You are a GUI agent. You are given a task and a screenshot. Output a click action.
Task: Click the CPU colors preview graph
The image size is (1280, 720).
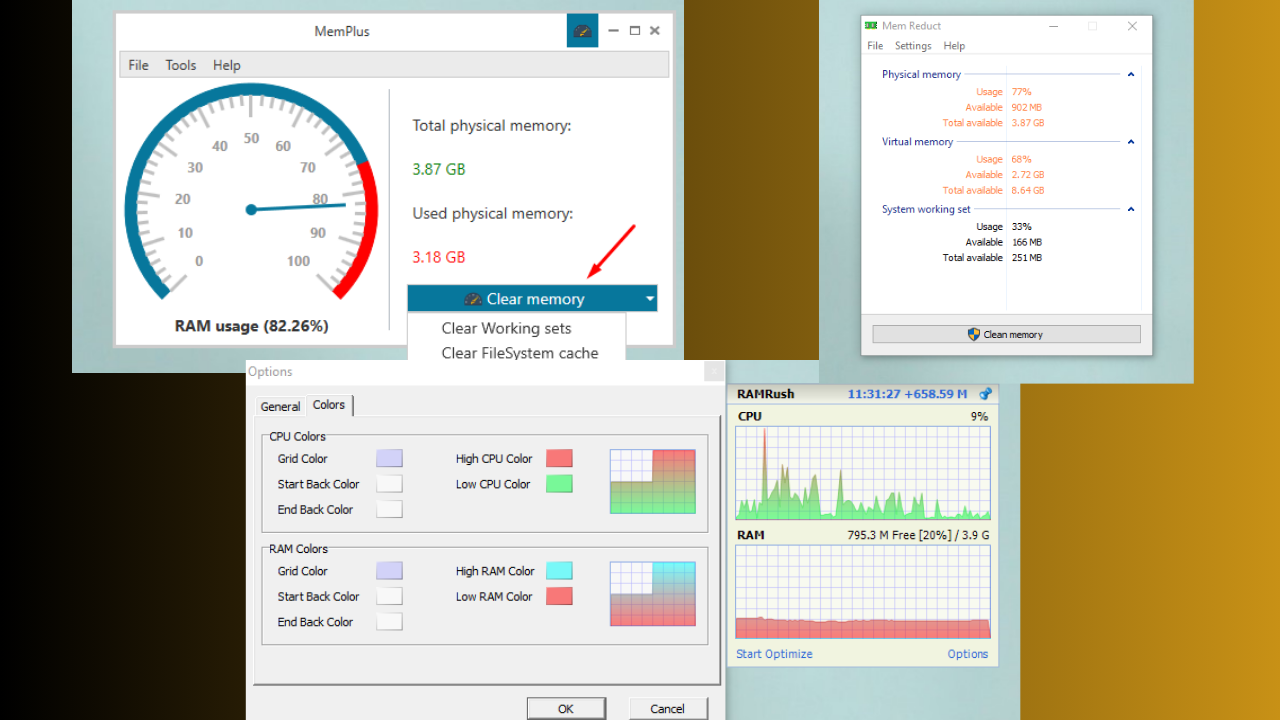[653, 481]
